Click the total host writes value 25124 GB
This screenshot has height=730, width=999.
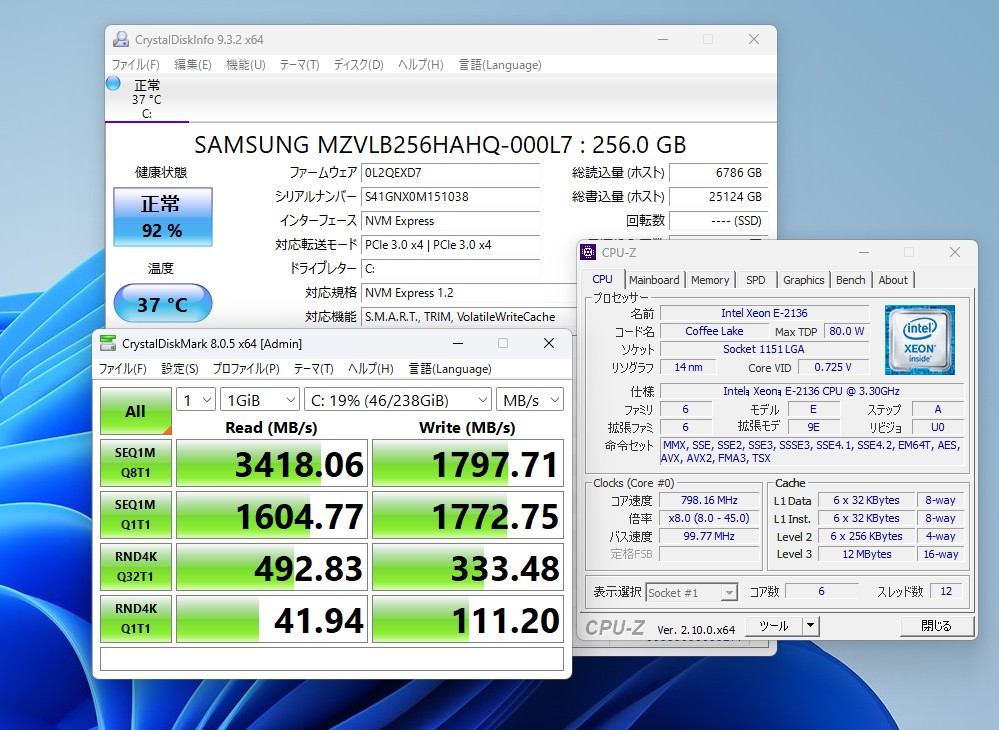tap(718, 197)
